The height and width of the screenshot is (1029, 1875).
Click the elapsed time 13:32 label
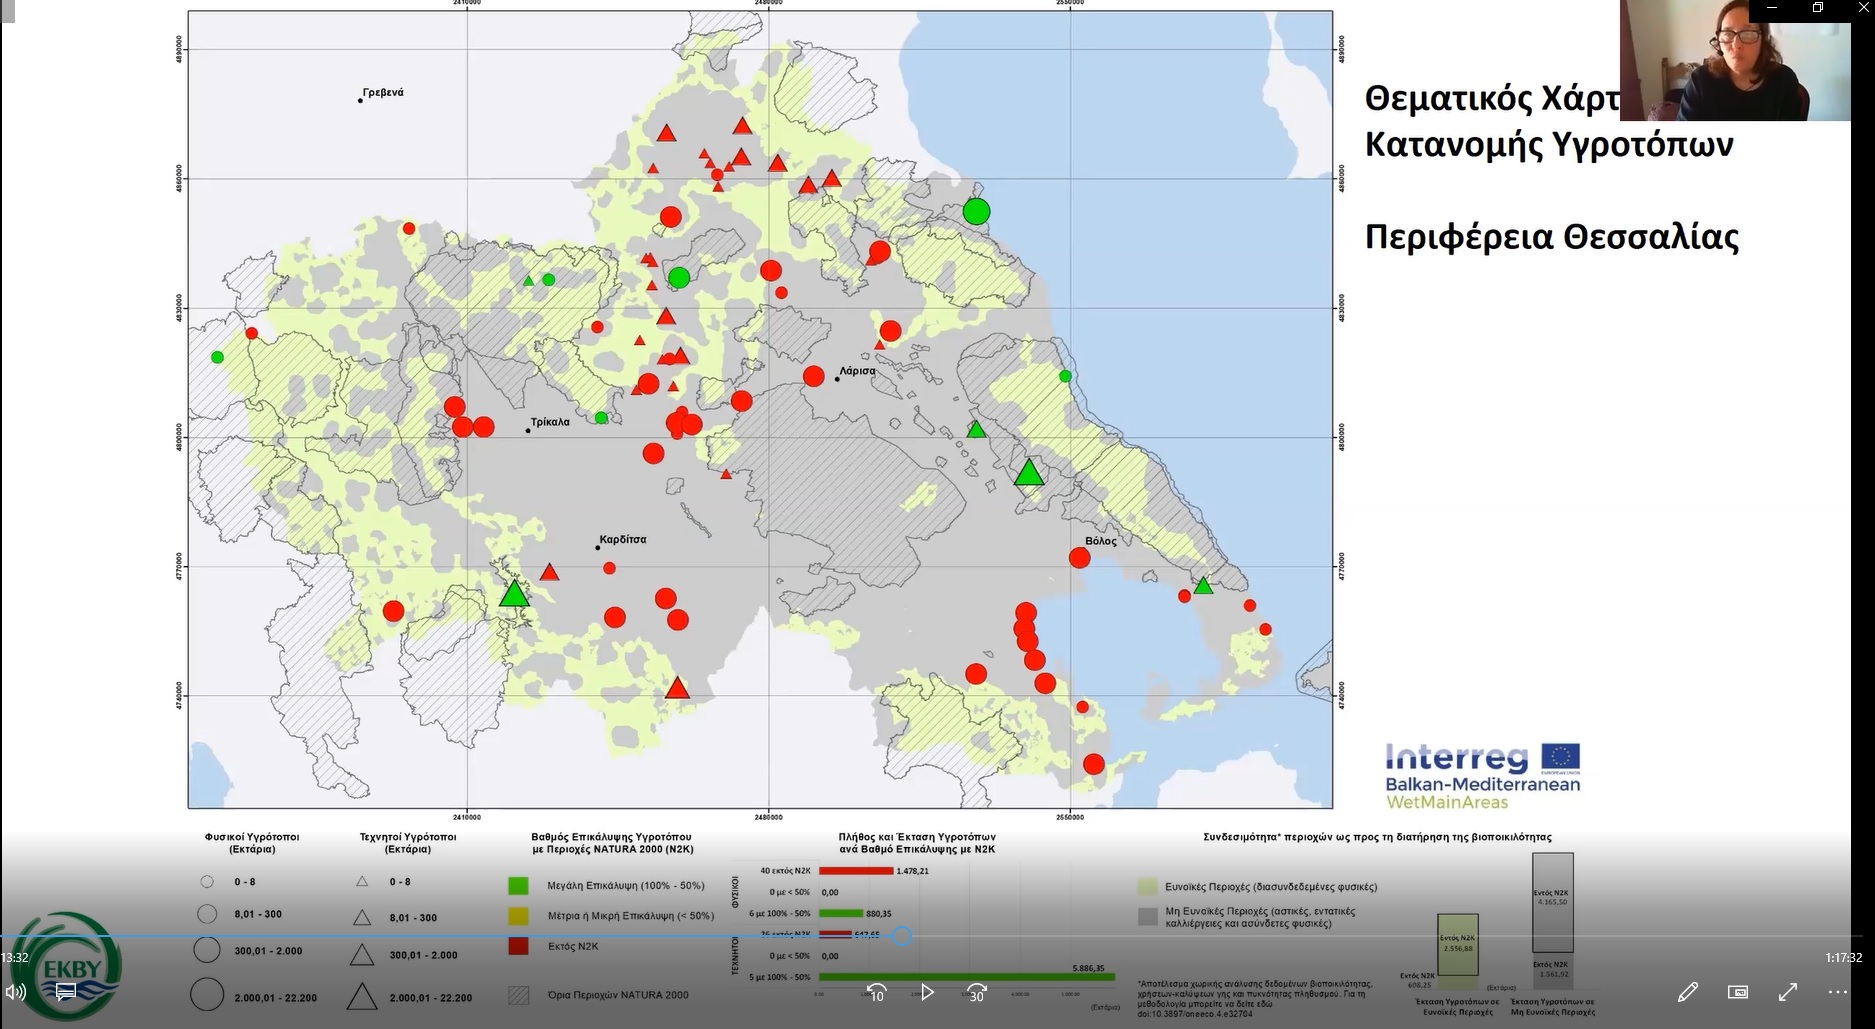tap(15, 958)
